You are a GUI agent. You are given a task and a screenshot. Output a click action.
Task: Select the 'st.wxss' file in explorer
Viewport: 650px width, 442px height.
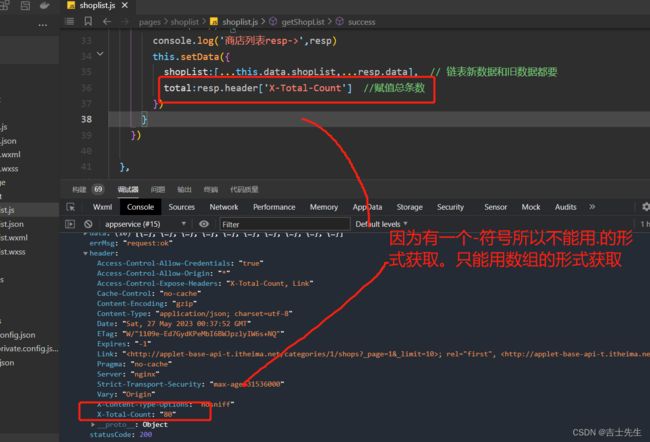coord(13,252)
